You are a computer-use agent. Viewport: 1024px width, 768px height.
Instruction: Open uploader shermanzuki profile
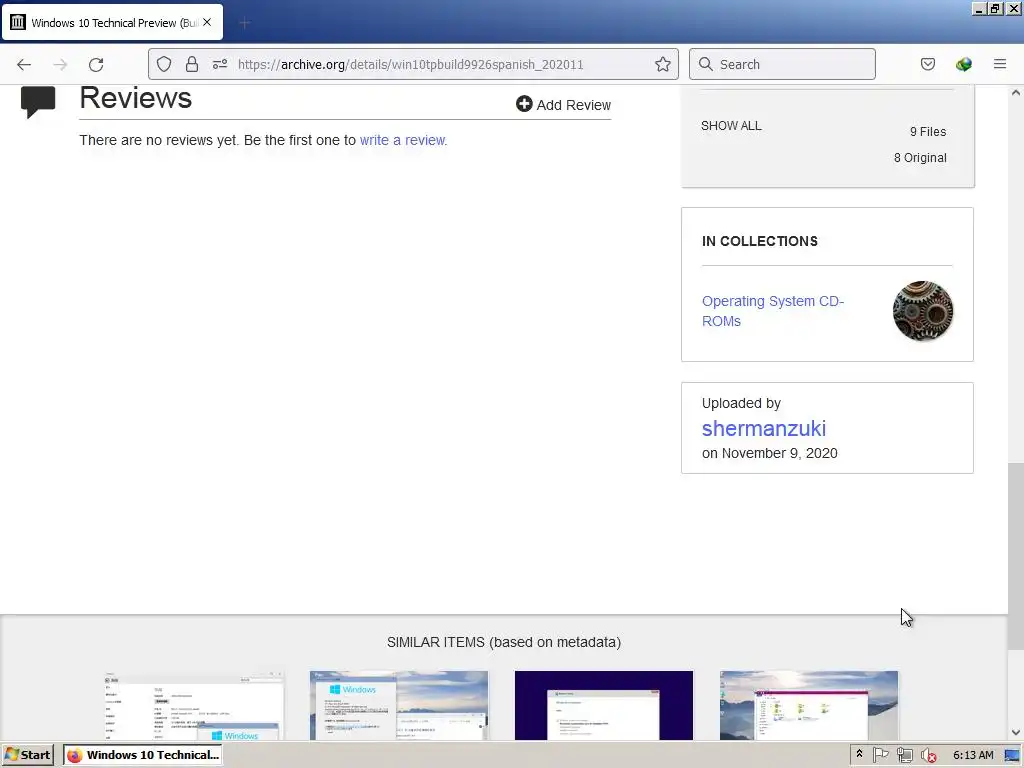click(763, 428)
